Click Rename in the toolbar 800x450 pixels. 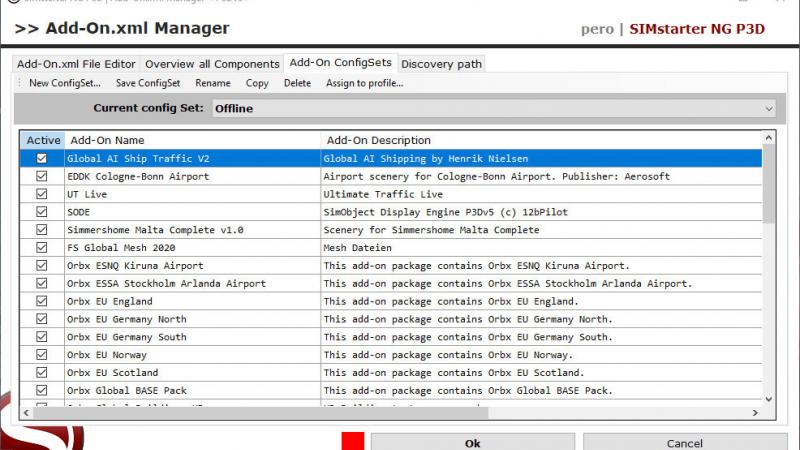pyautogui.click(x=213, y=83)
